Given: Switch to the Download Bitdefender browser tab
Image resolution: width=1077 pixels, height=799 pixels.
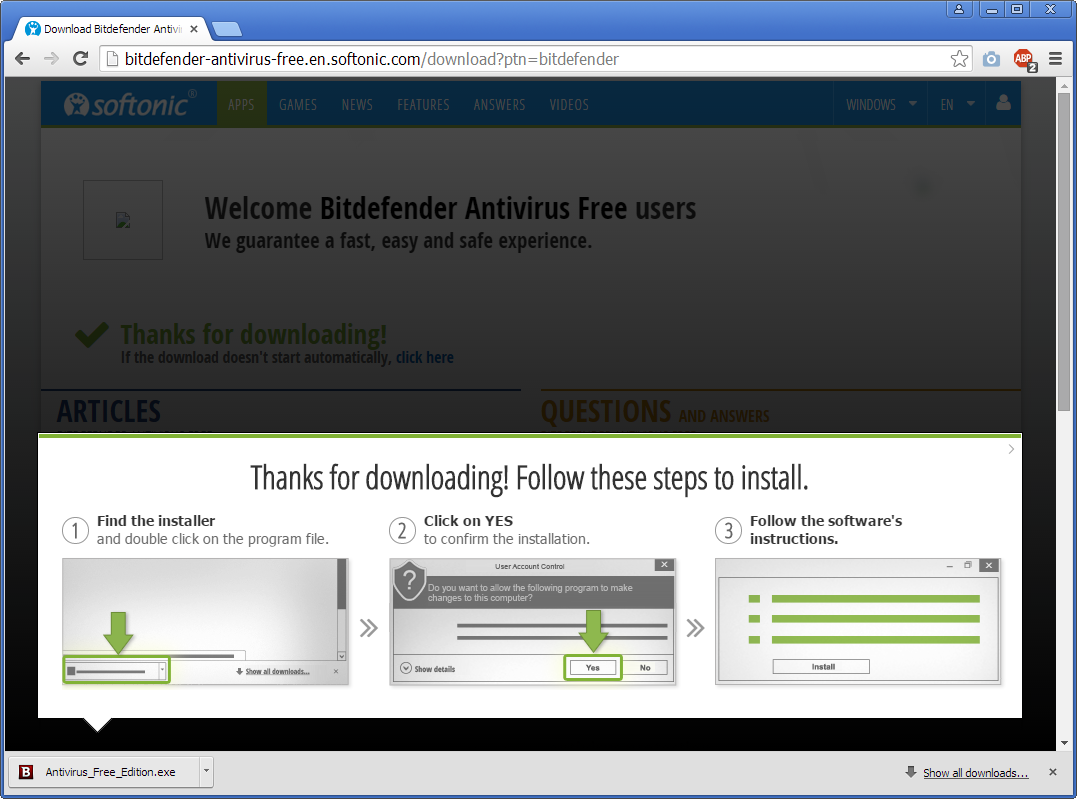Looking at the screenshot, I should (110, 29).
